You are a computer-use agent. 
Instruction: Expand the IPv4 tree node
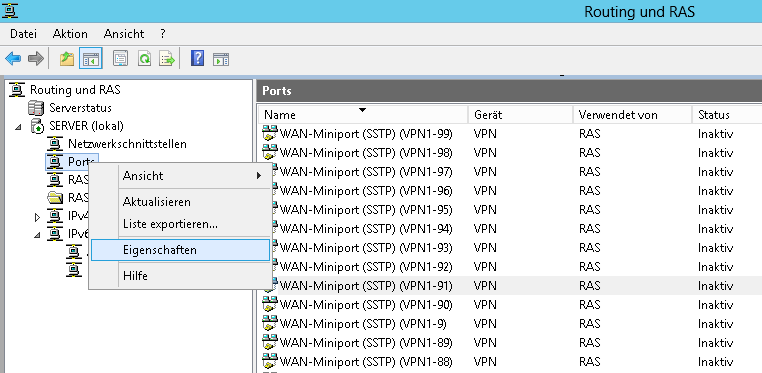pos(37,217)
